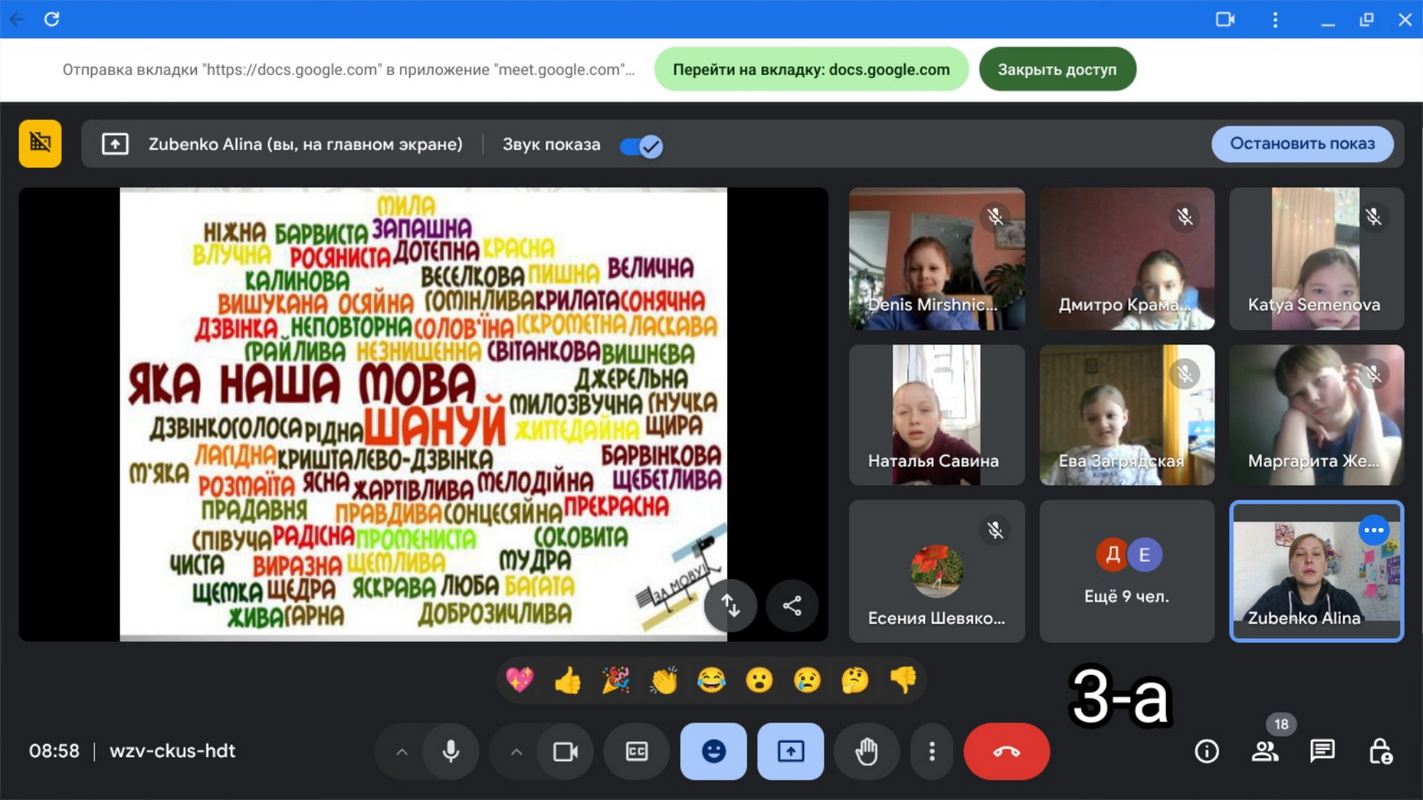This screenshot has height=800, width=1423.
Task: Click the share icon on presentation
Action: pyautogui.click(x=792, y=606)
